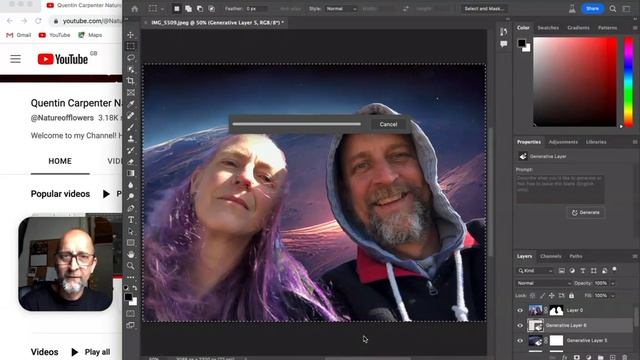Toggle layer filtering switch on

pos(614,270)
